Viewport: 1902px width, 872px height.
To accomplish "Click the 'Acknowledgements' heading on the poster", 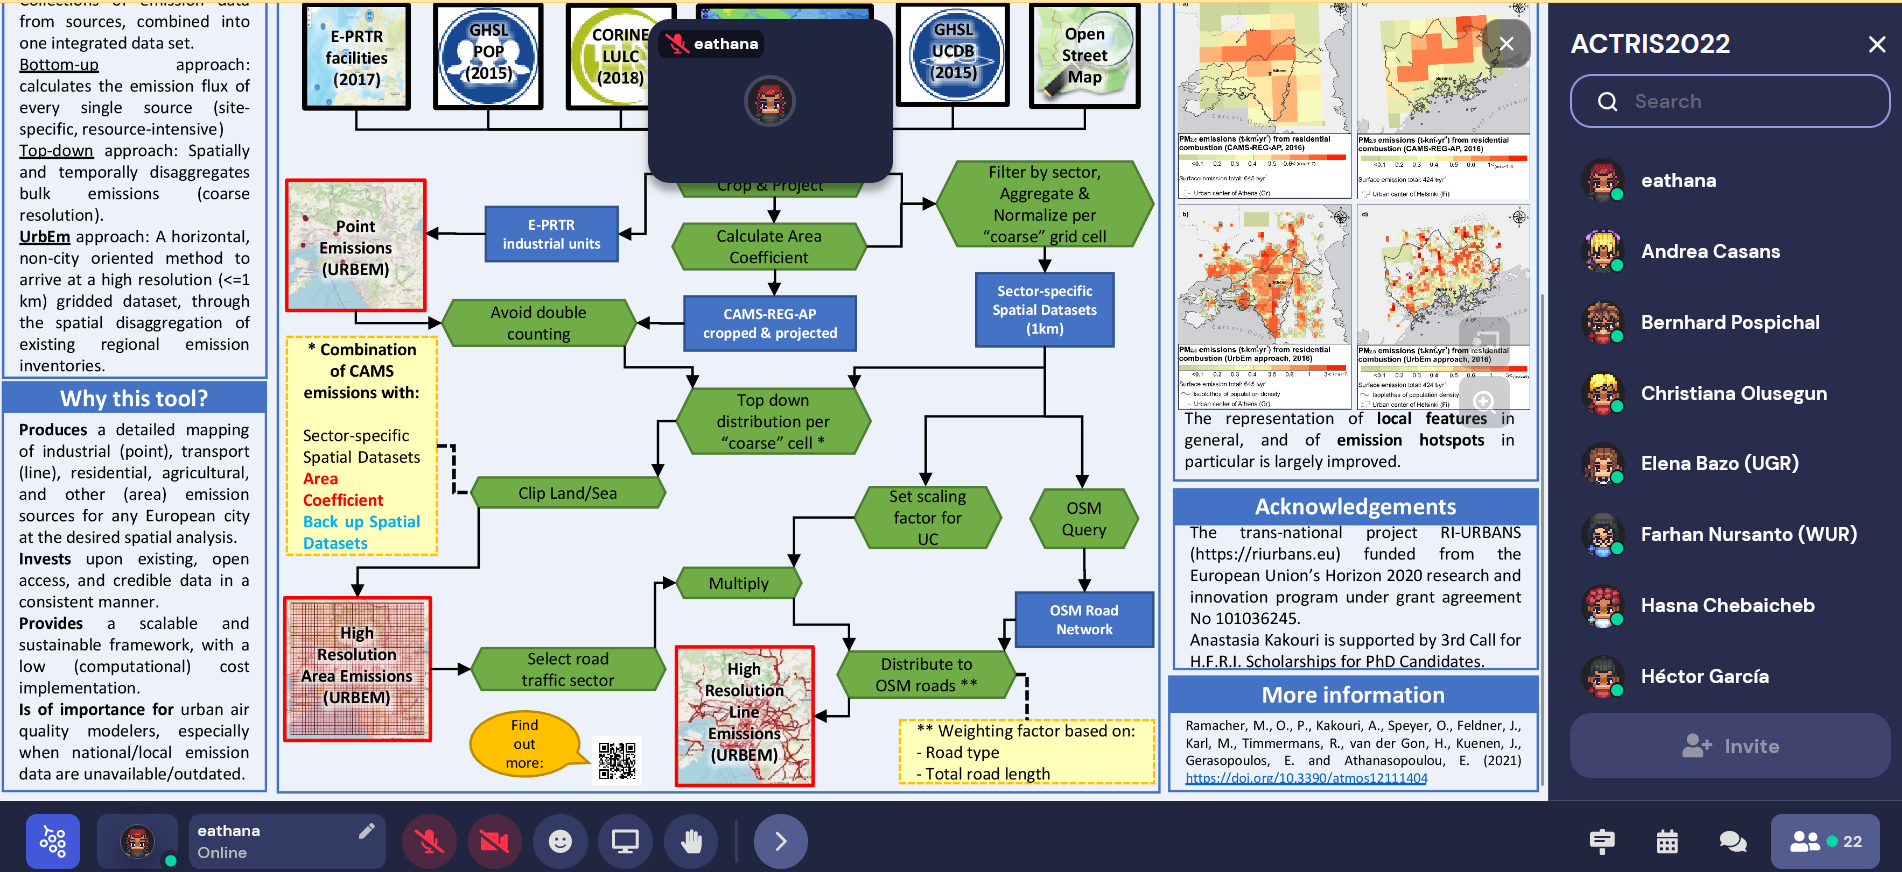I will (x=1355, y=506).
